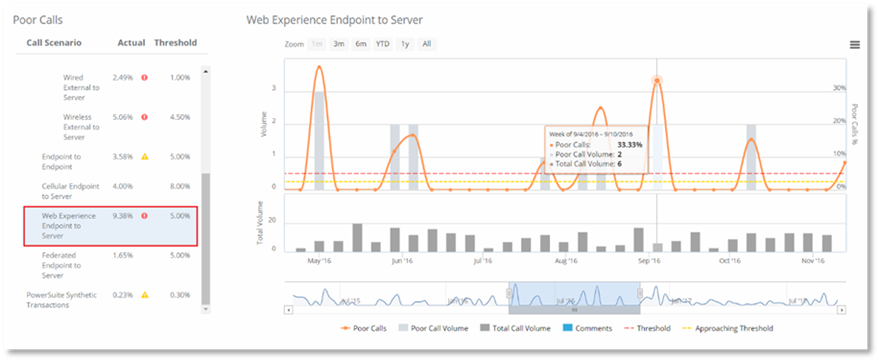Select Wired External to Server row

[111, 87]
